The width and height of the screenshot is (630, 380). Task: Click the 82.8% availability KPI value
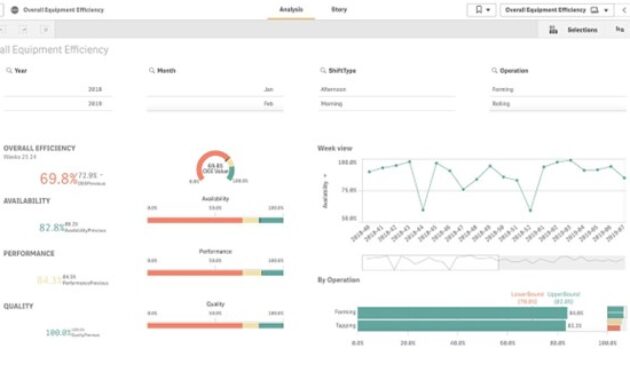51,228
